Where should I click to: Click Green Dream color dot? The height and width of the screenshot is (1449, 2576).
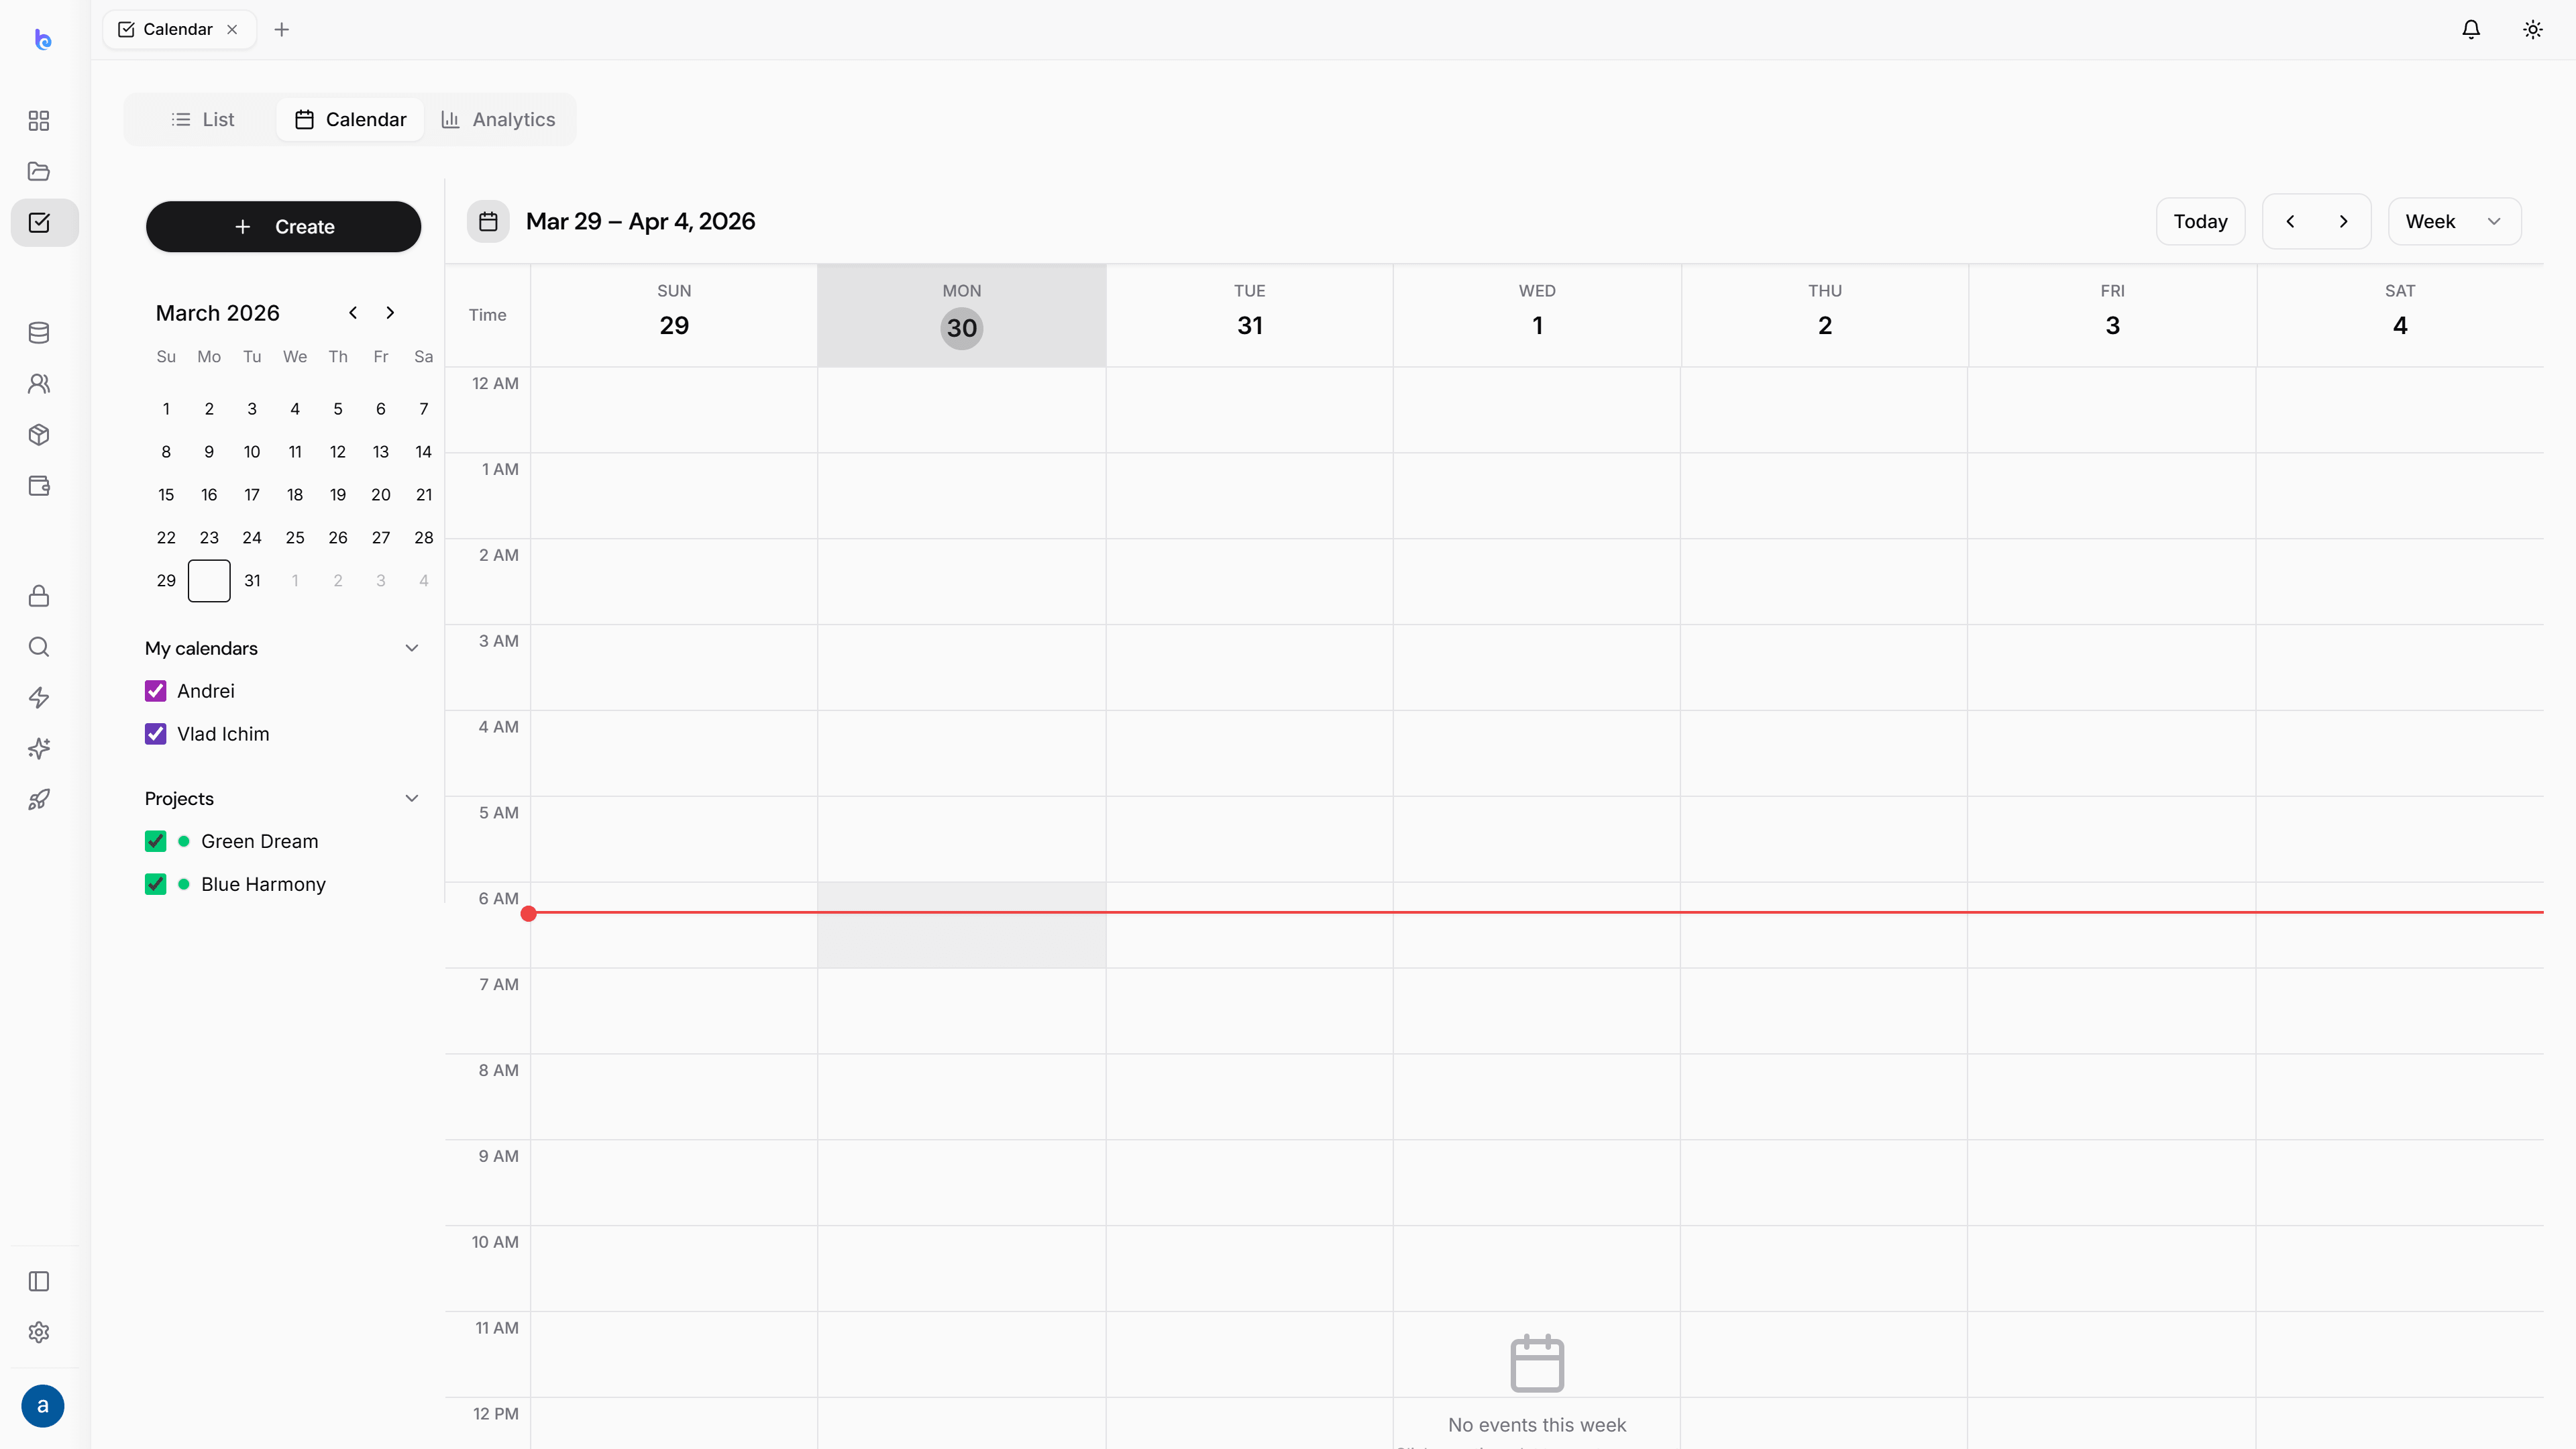(x=184, y=841)
